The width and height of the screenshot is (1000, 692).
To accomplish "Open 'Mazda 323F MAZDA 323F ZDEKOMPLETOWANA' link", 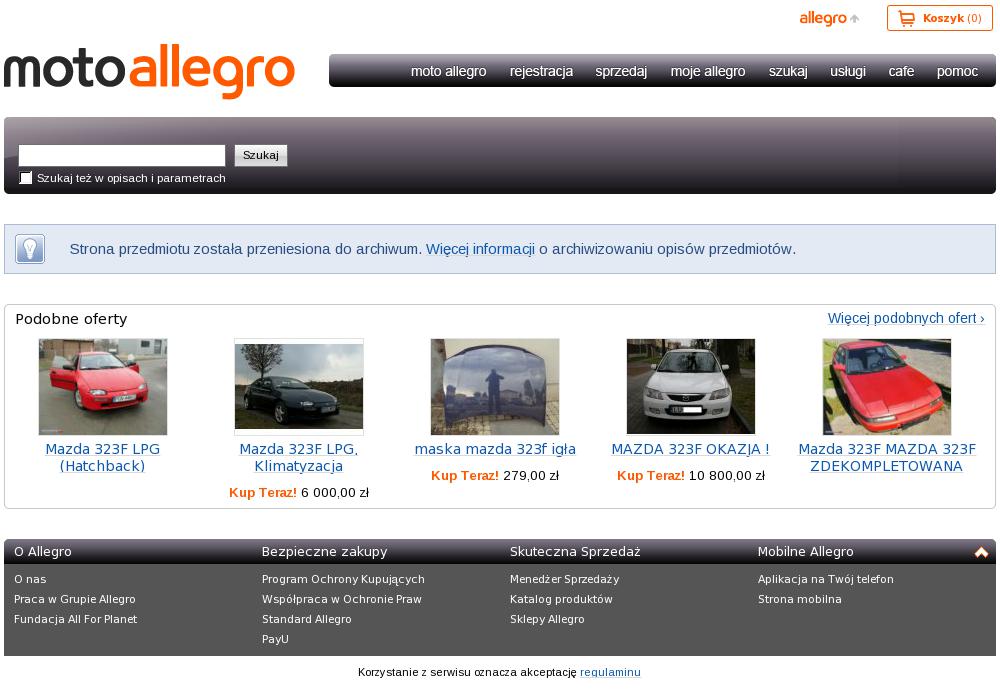I will tap(886, 458).
